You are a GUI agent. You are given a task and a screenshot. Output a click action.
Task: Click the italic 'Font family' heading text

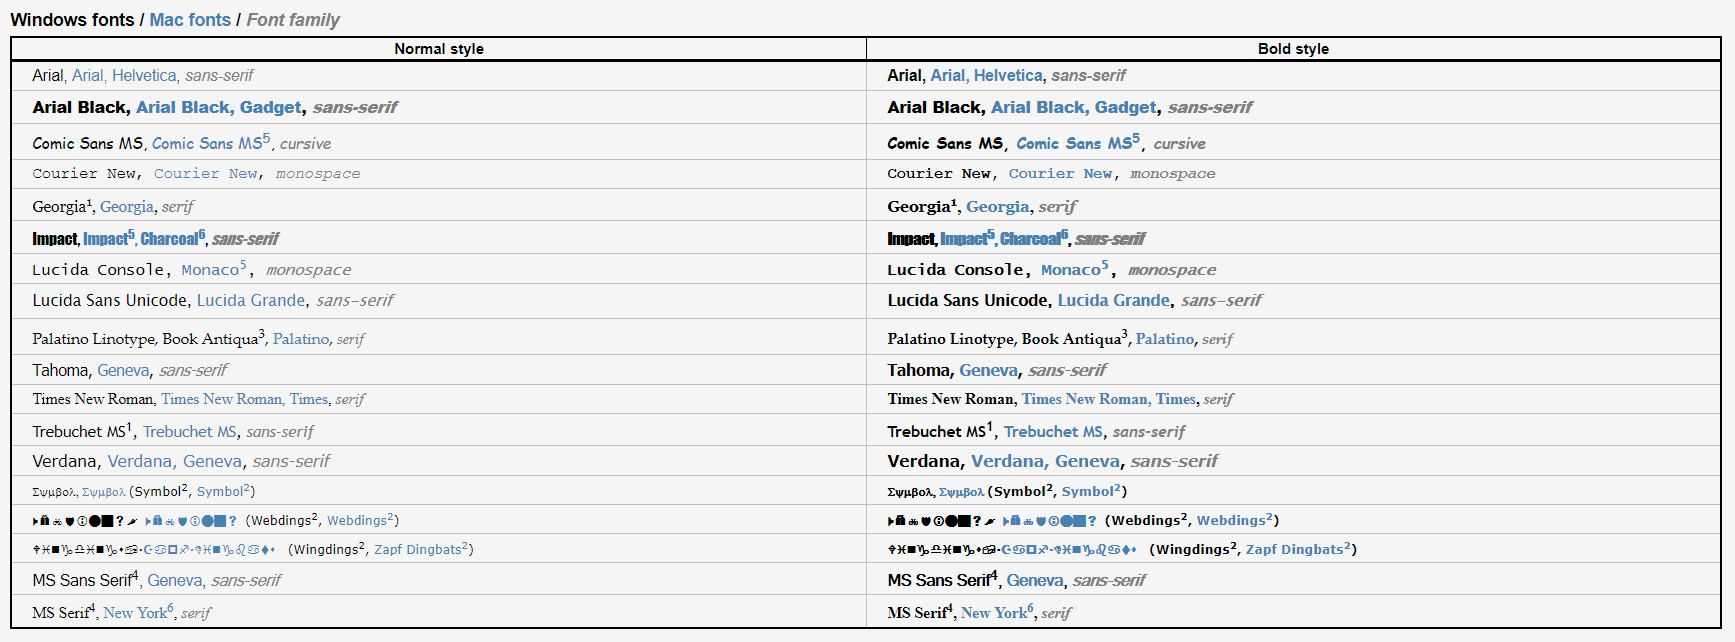coord(293,20)
